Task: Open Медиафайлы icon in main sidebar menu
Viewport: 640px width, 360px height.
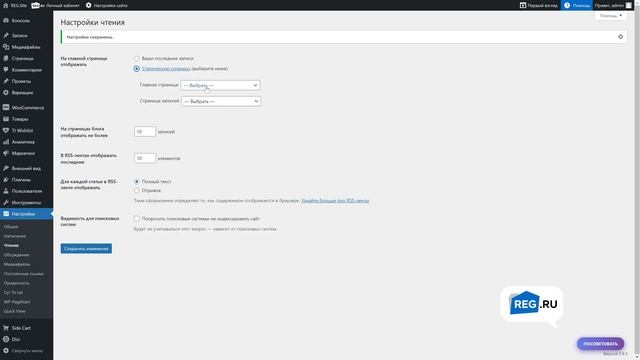Action: click(6, 47)
